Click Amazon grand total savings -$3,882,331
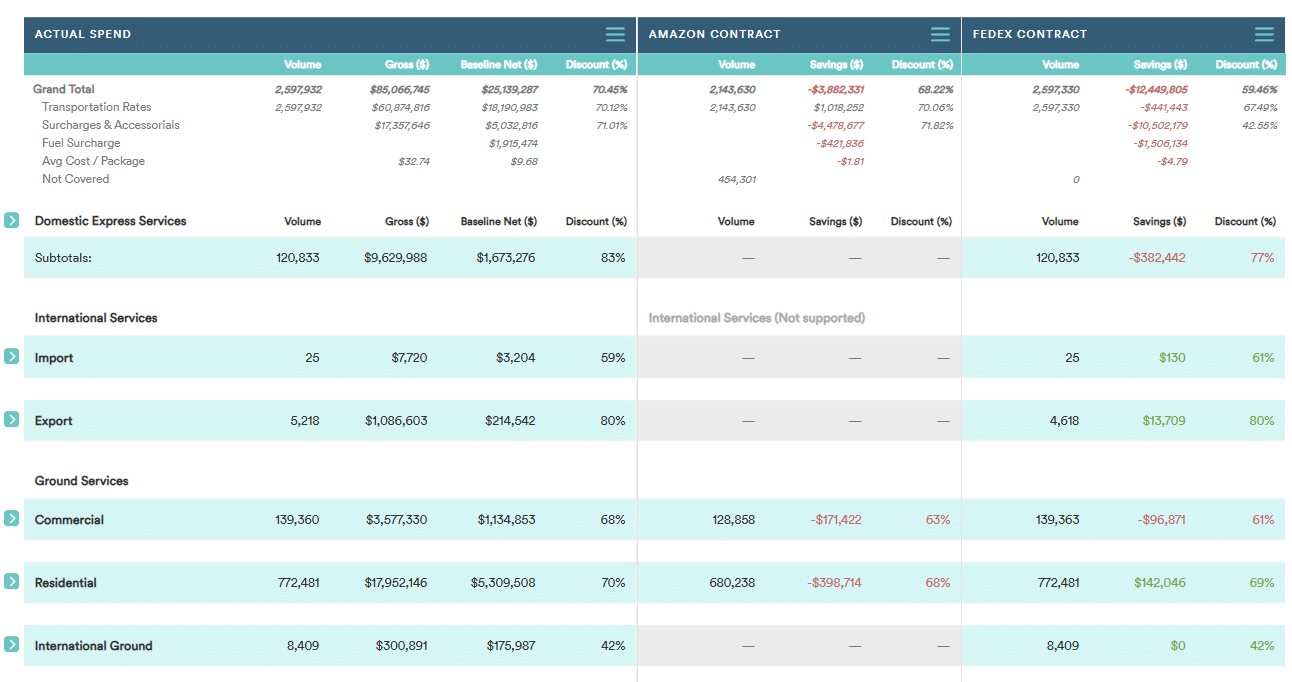The image size is (1292, 682). point(835,89)
